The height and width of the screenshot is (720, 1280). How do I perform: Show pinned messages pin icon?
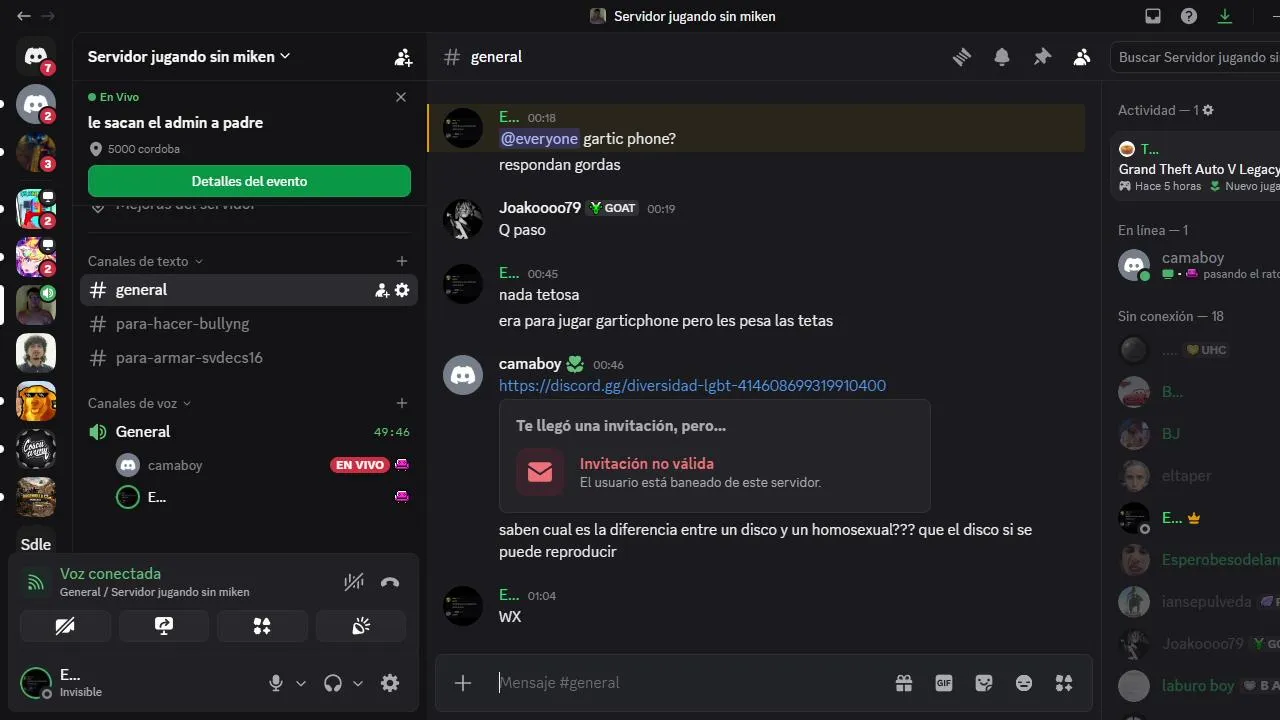pyautogui.click(x=1042, y=57)
